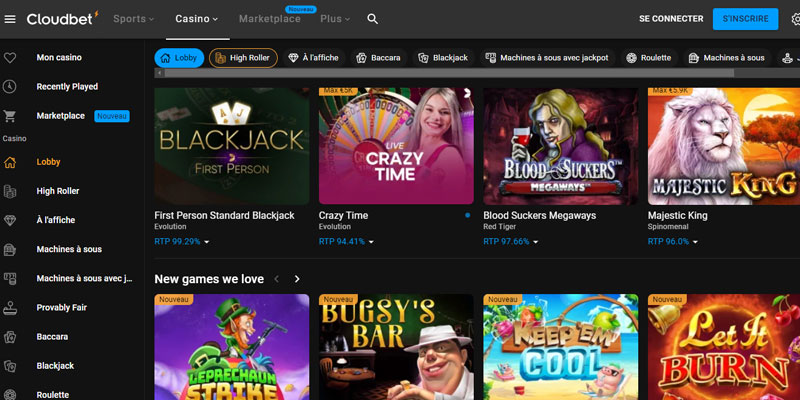Open High Roller in sidebar

(58, 191)
